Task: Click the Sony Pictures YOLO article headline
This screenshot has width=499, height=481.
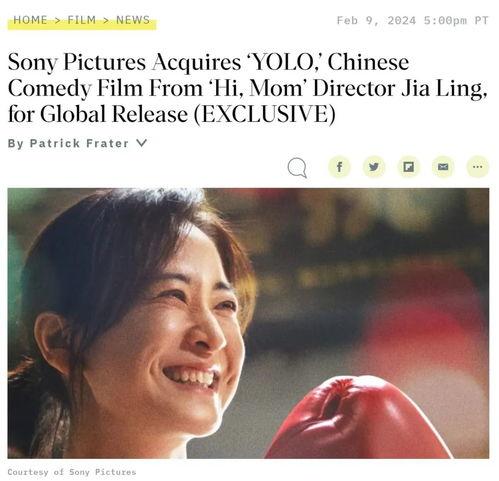Action: point(248,88)
